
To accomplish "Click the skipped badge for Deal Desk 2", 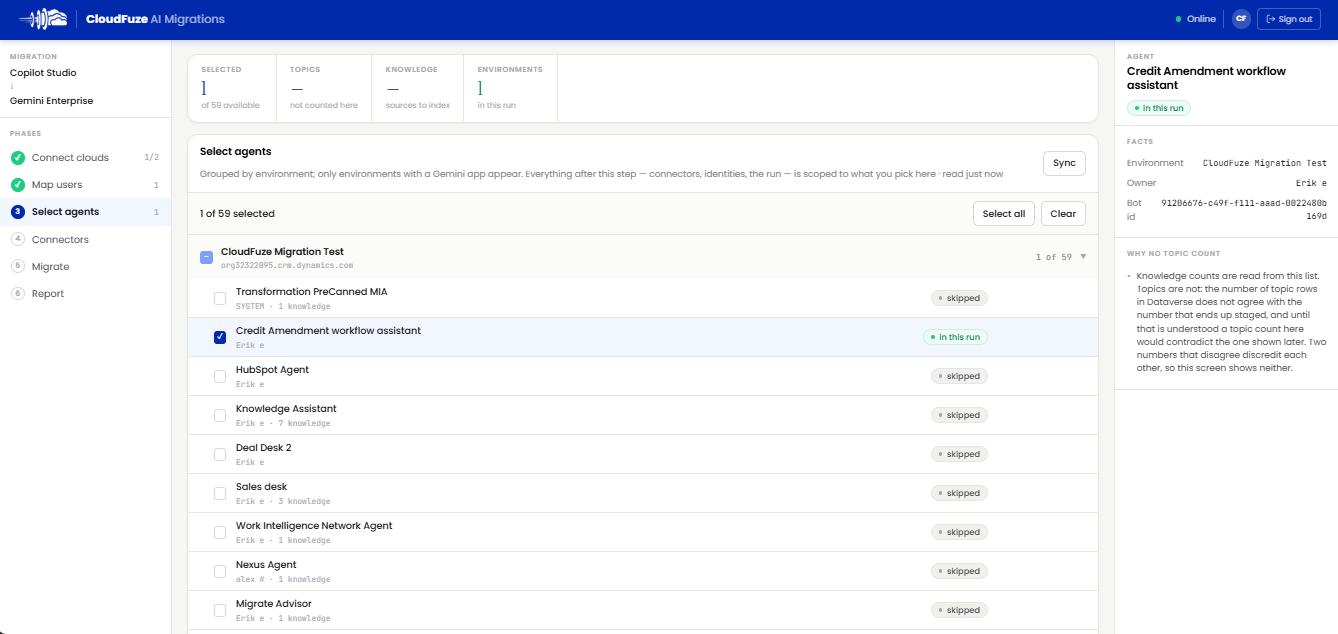I will (x=959, y=454).
